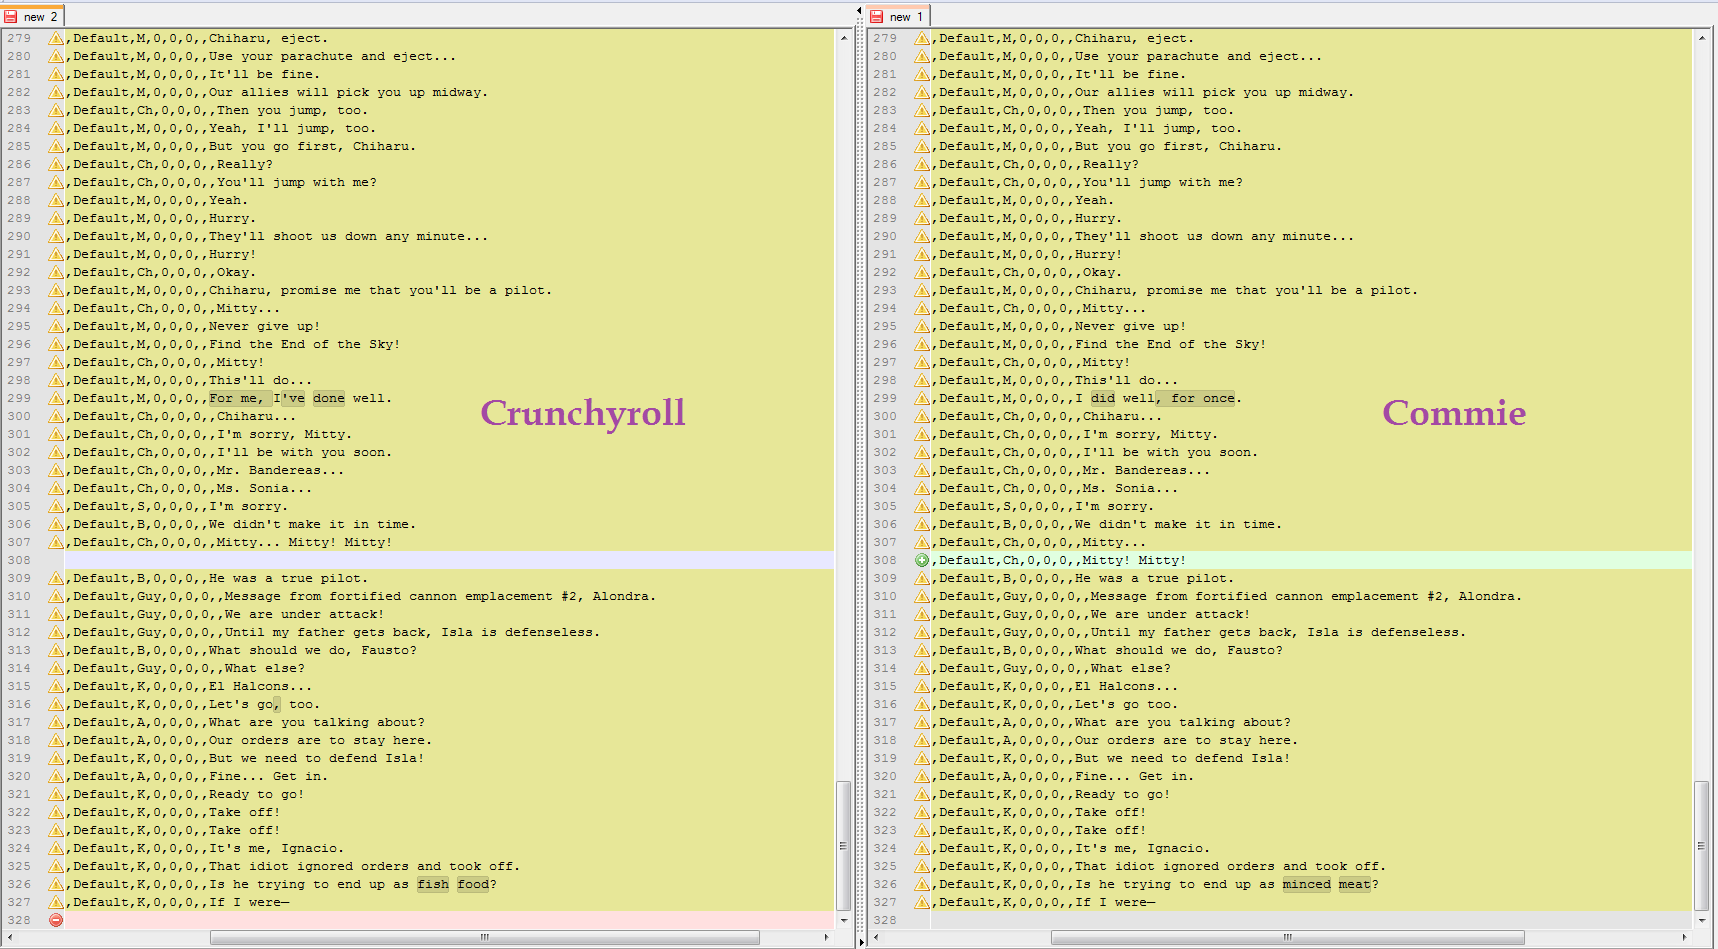1718x949 pixels.
Task: Click warning icon beside right "It's me, Ignacio."
Action: coord(922,848)
